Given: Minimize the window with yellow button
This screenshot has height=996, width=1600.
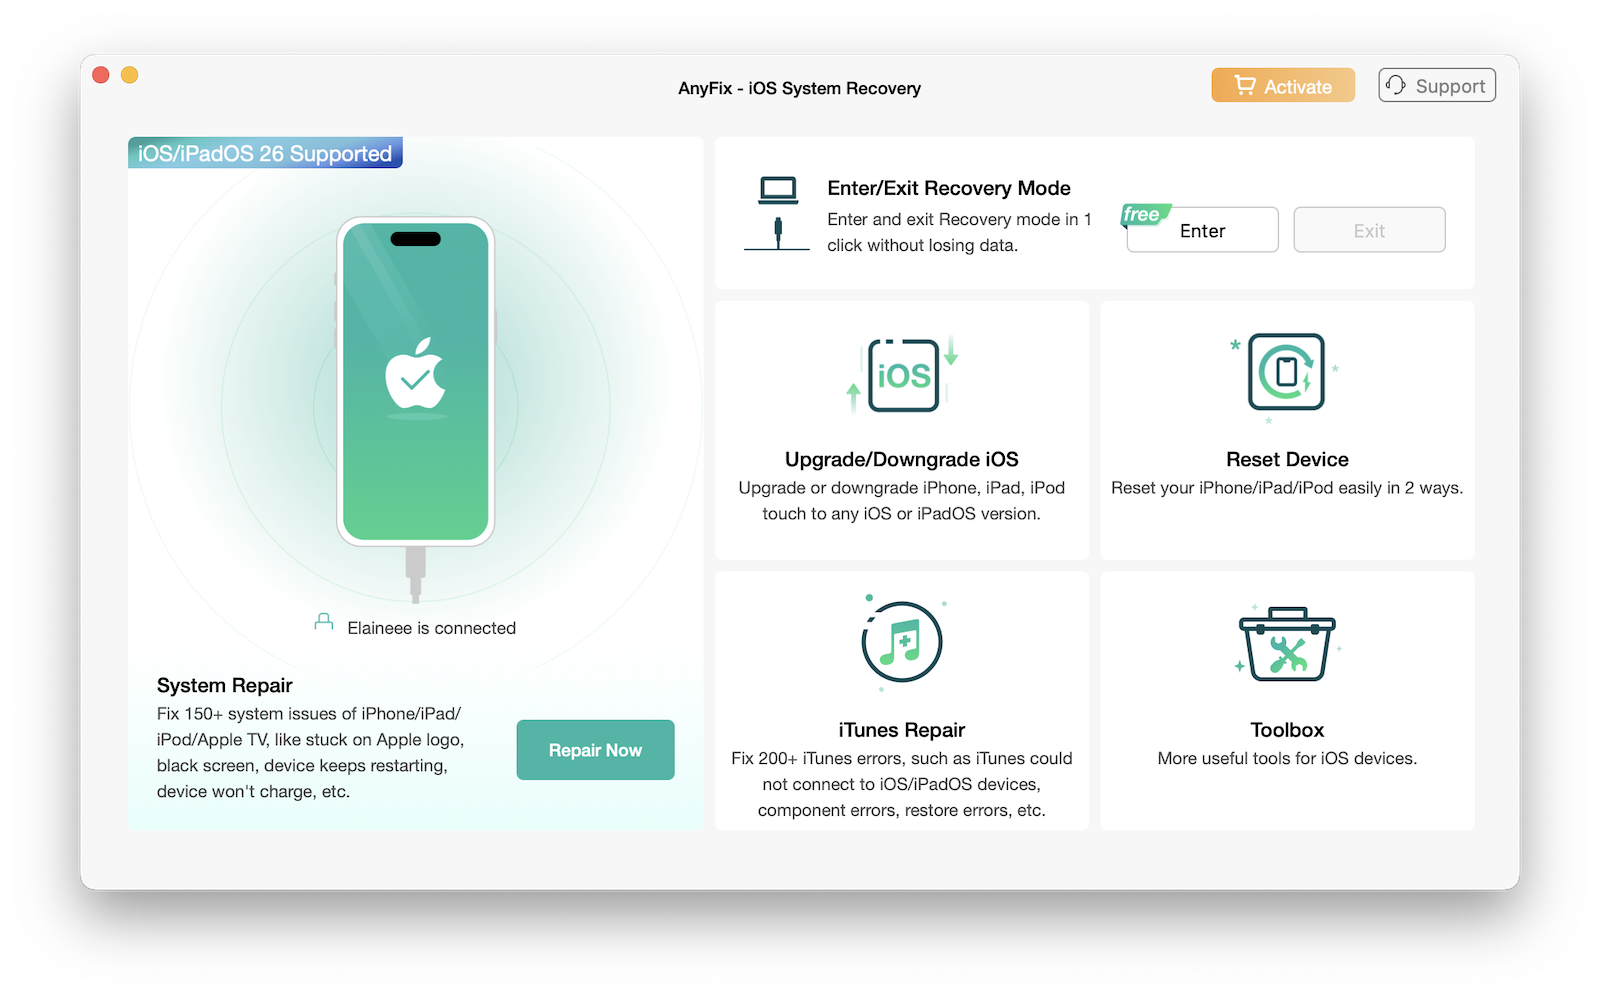Looking at the screenshot, I should pos(130,75).
